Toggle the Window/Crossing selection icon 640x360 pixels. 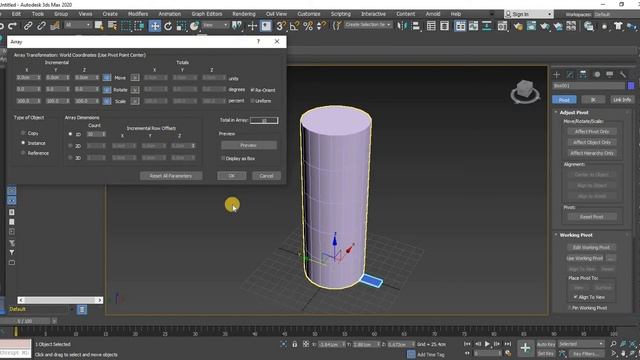click(x=139, y=26)
